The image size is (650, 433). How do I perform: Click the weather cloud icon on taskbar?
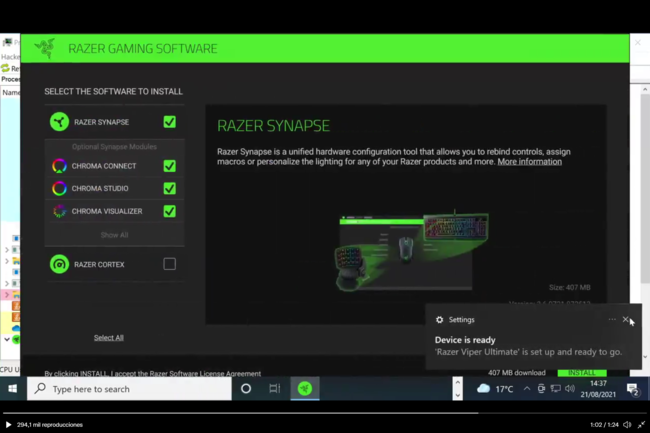click(483, 389)
